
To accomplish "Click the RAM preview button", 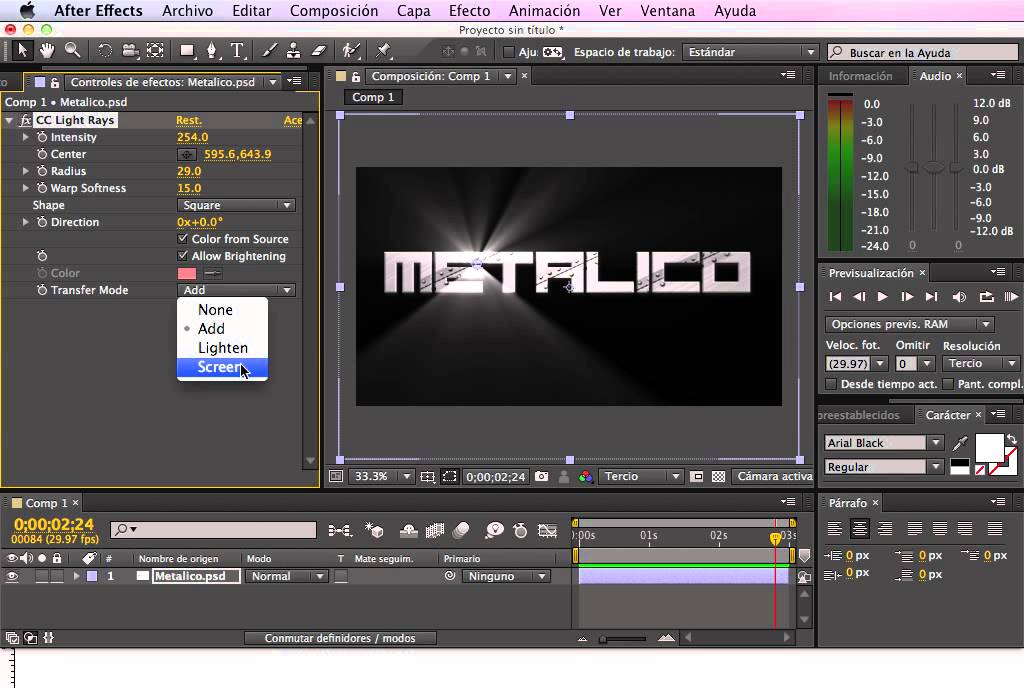I will click(x=1011, y=297).
